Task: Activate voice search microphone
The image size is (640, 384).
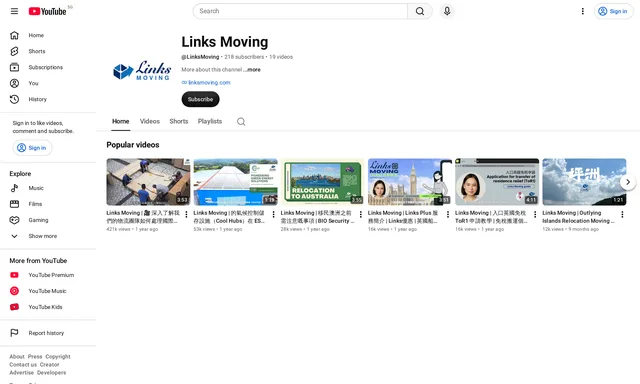Action: click(447, 11)
